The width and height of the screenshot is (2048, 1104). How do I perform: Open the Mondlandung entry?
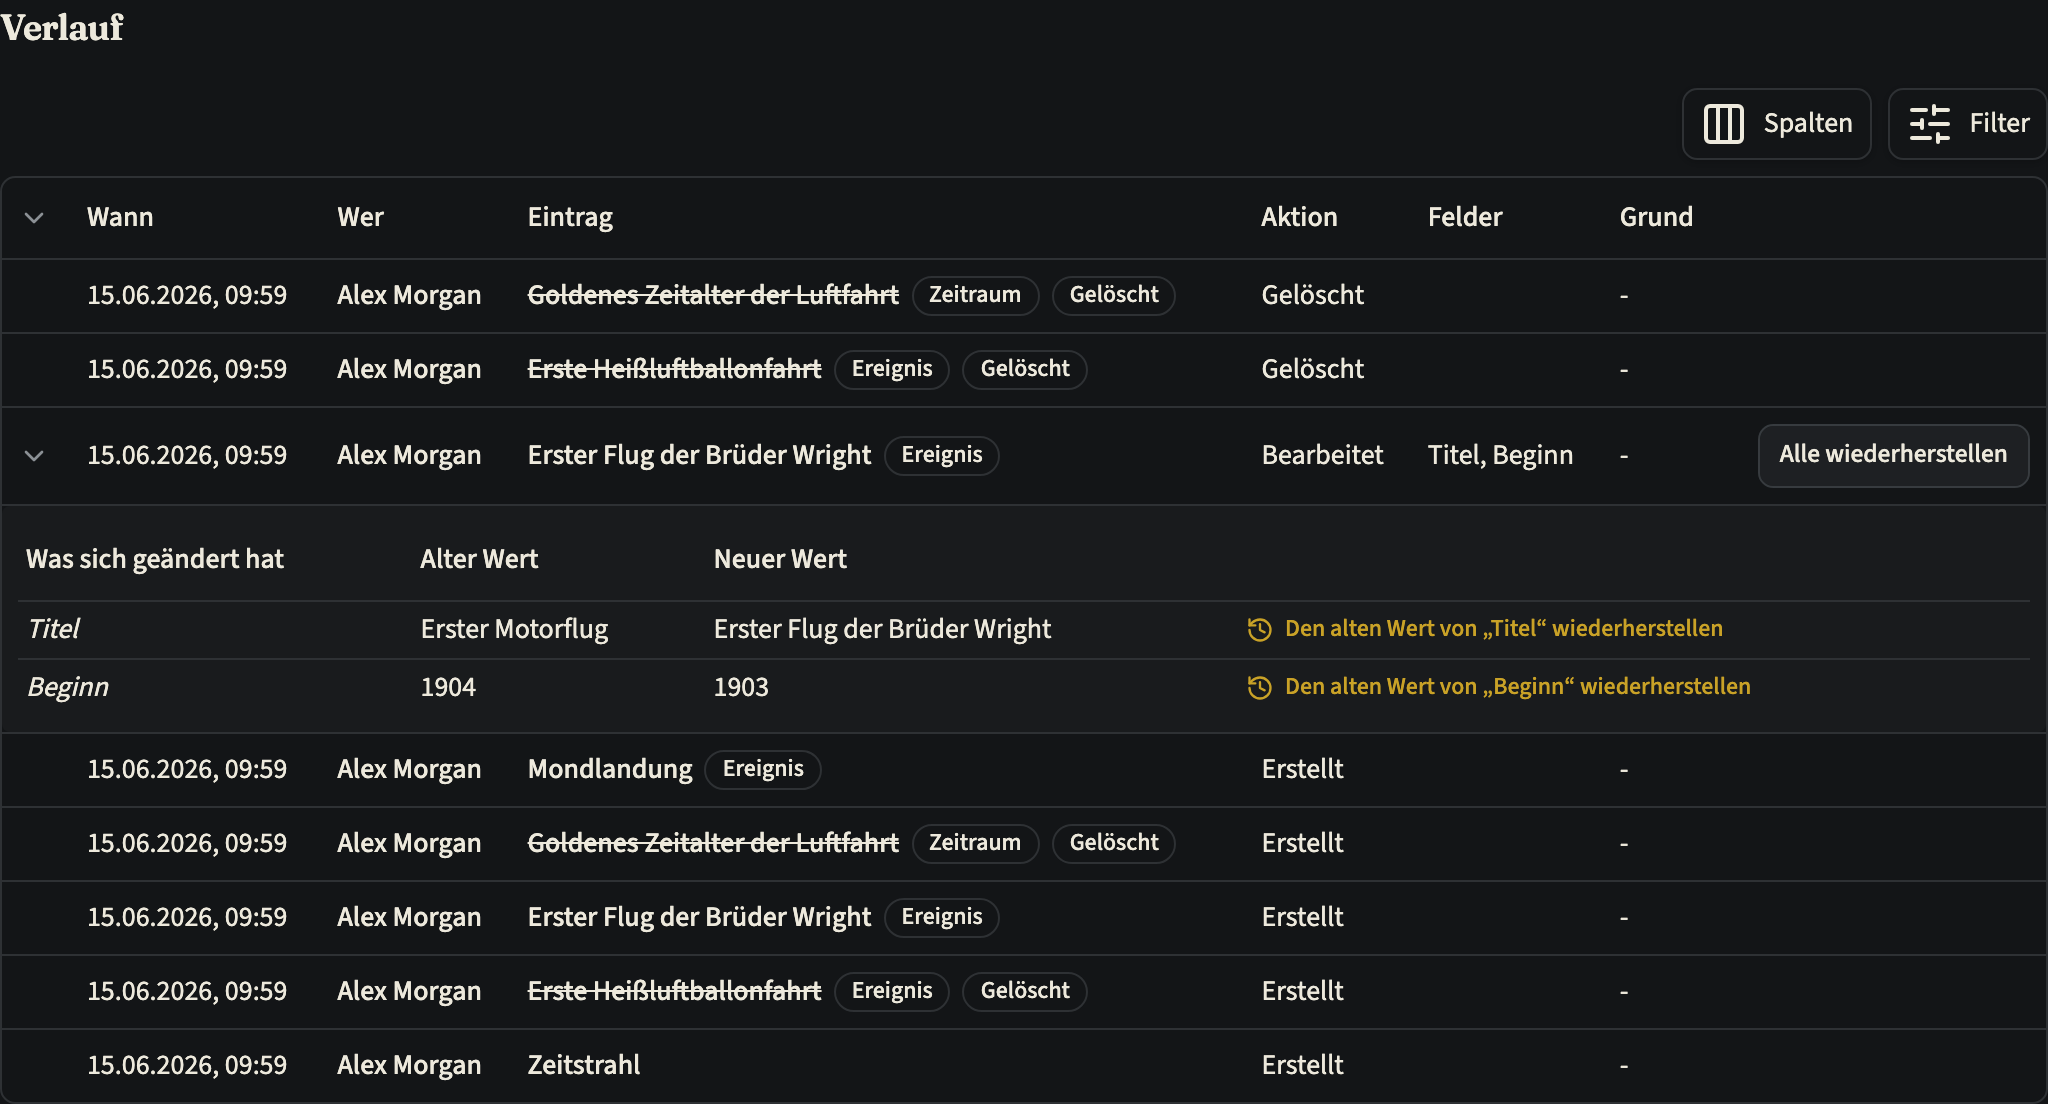610,769
